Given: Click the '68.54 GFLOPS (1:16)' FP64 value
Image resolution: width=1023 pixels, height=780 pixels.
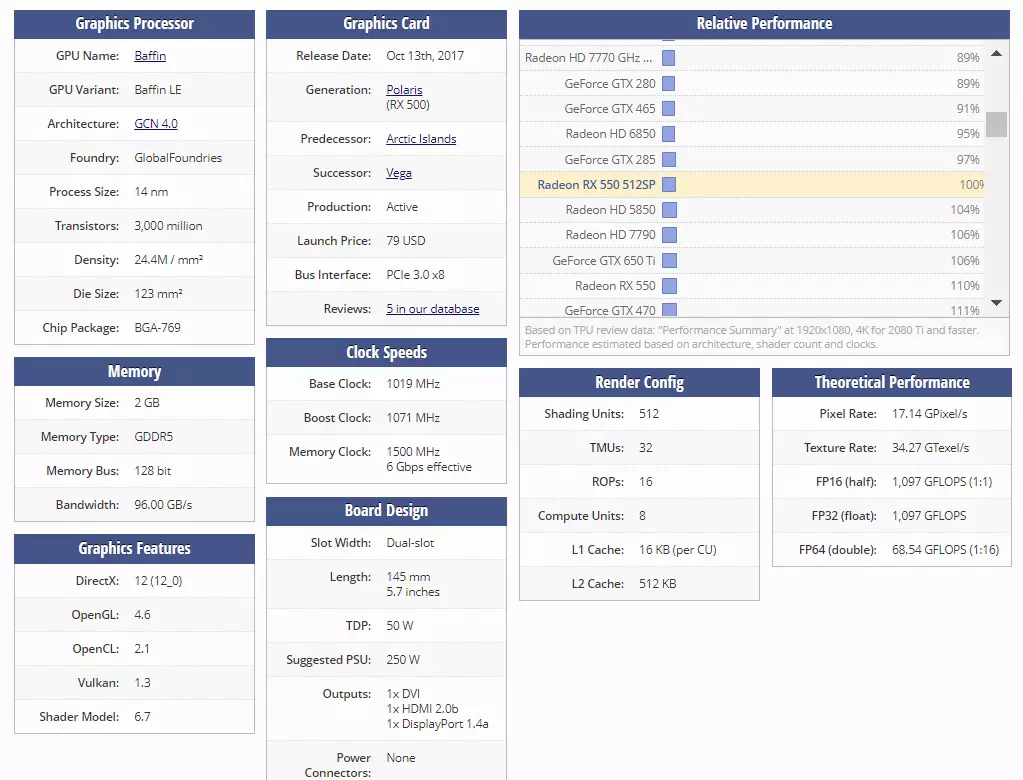Looking at the screenshot, I should pos(945,550).
